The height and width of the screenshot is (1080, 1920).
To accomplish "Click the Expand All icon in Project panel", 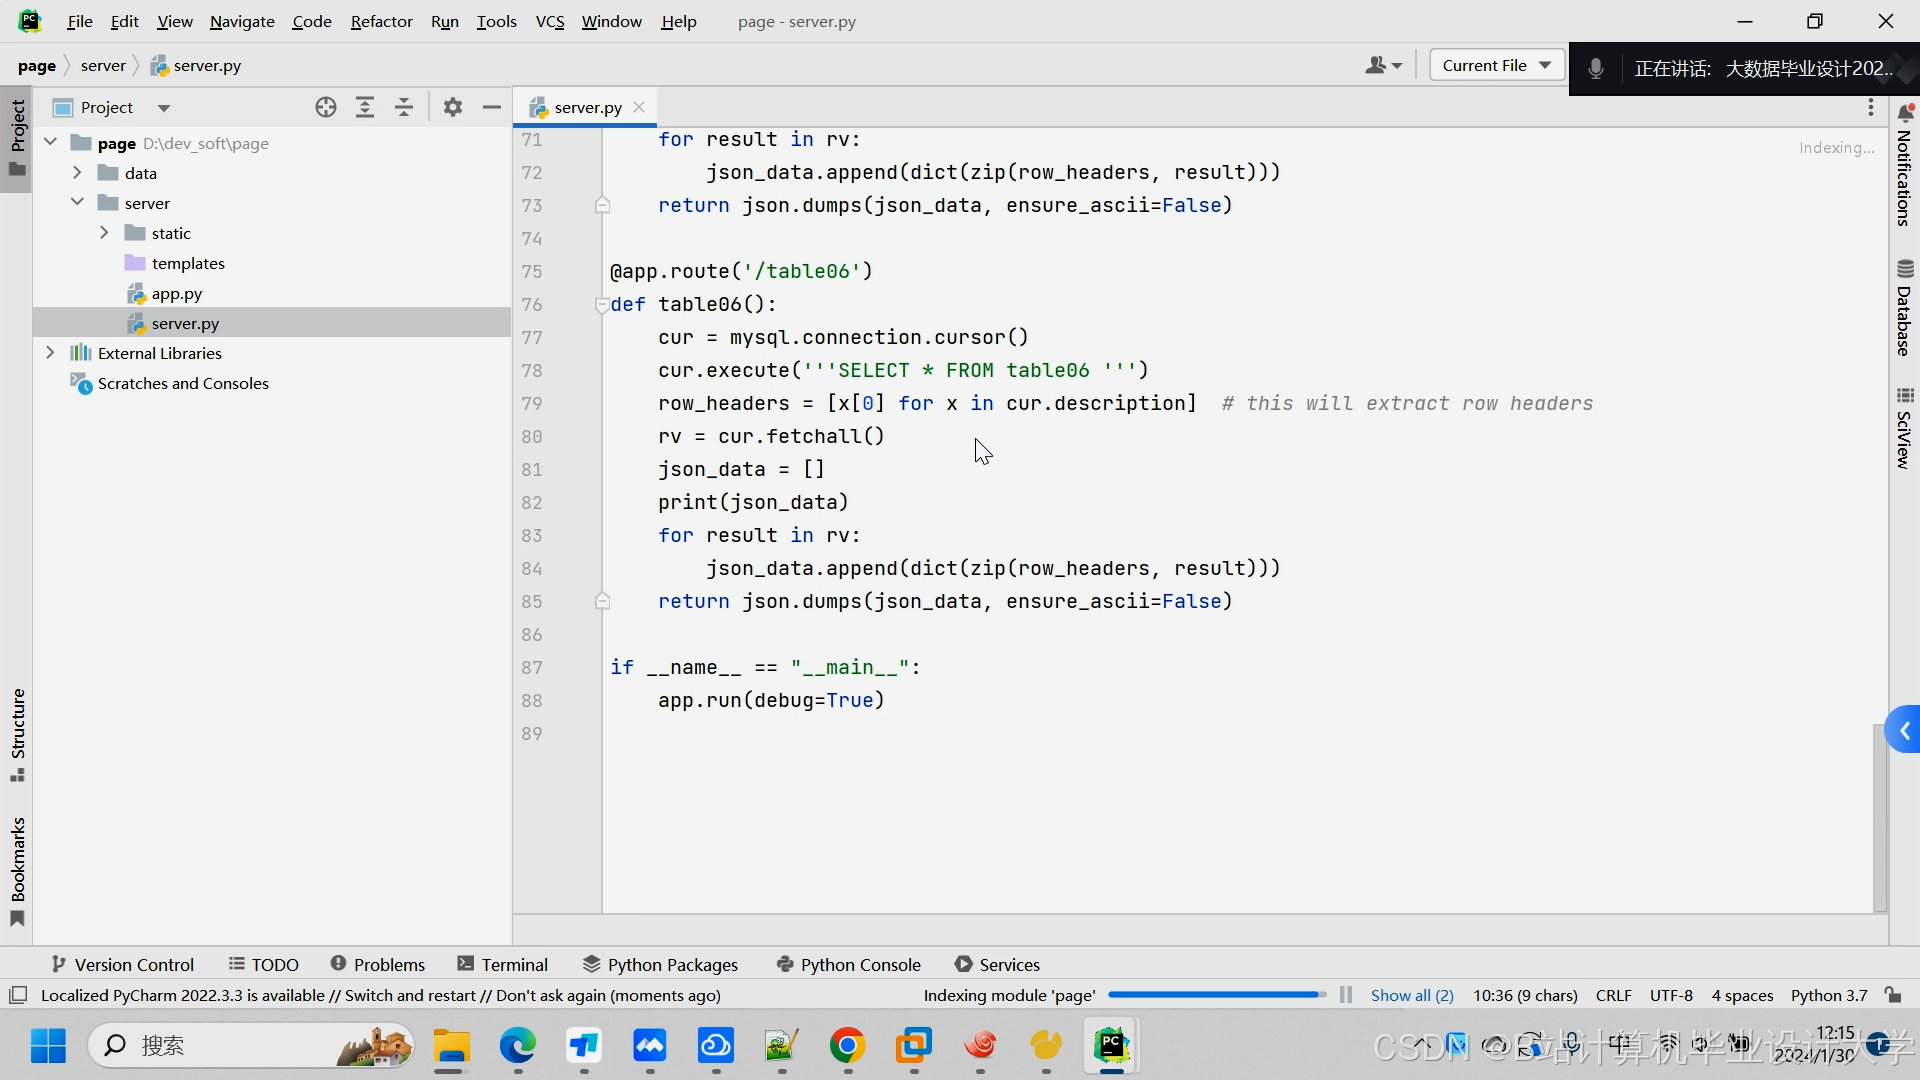I will tap(365, 107).
